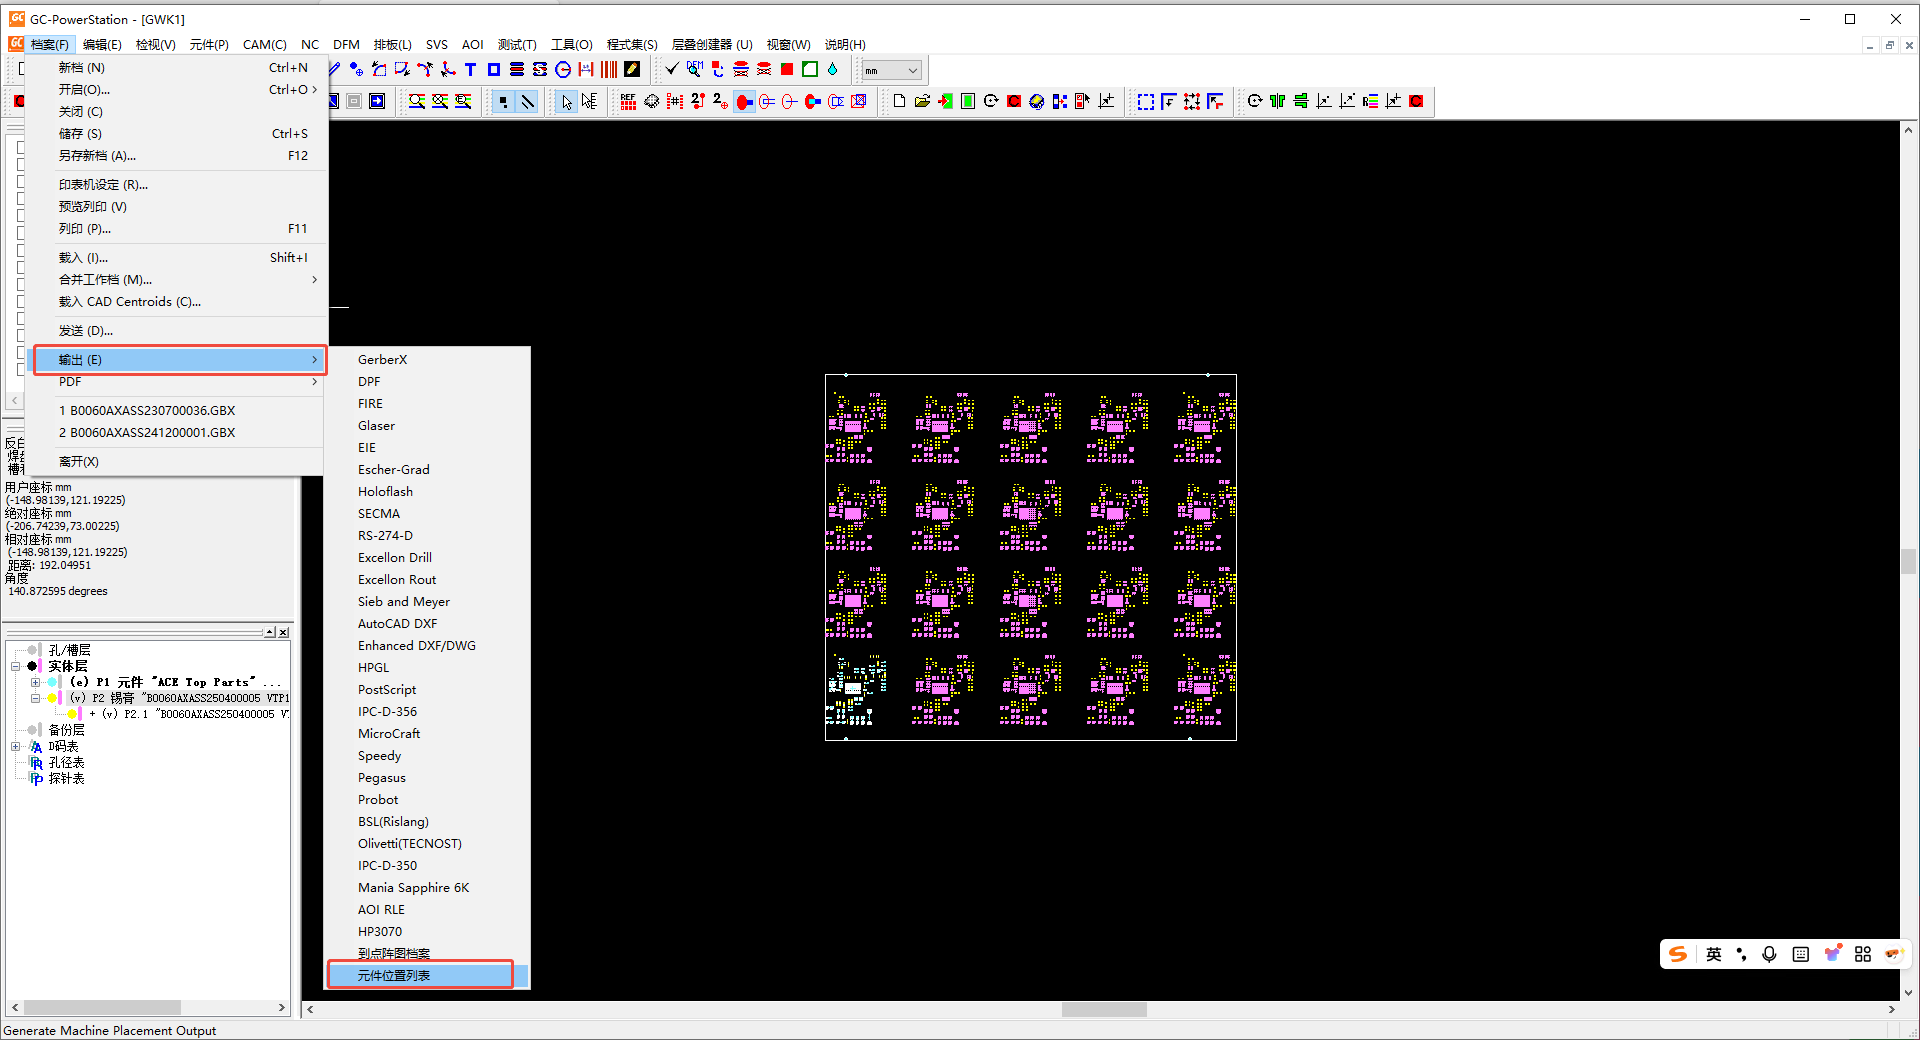Select the arrow pointer tool

pos(567,102)
